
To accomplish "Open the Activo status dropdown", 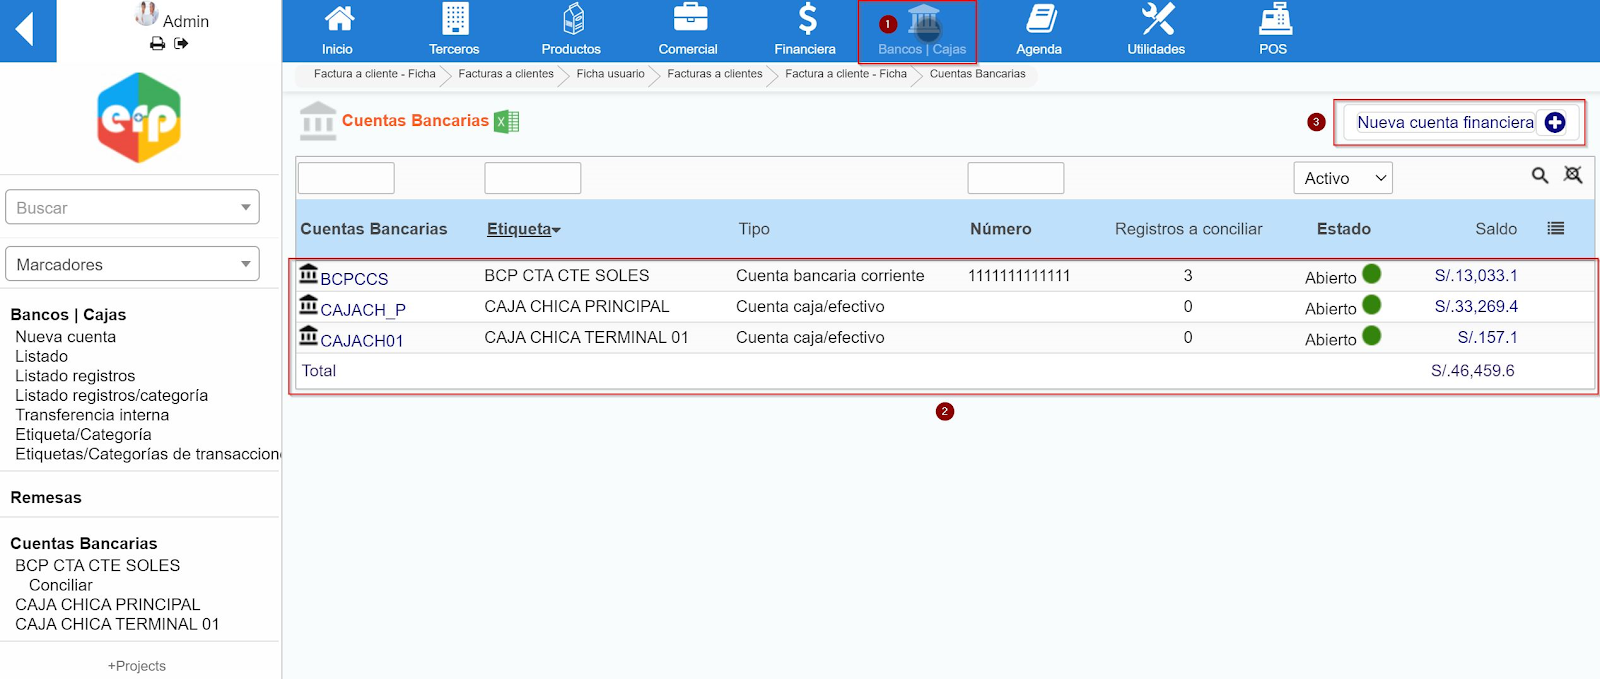I will pos(1343,178).
